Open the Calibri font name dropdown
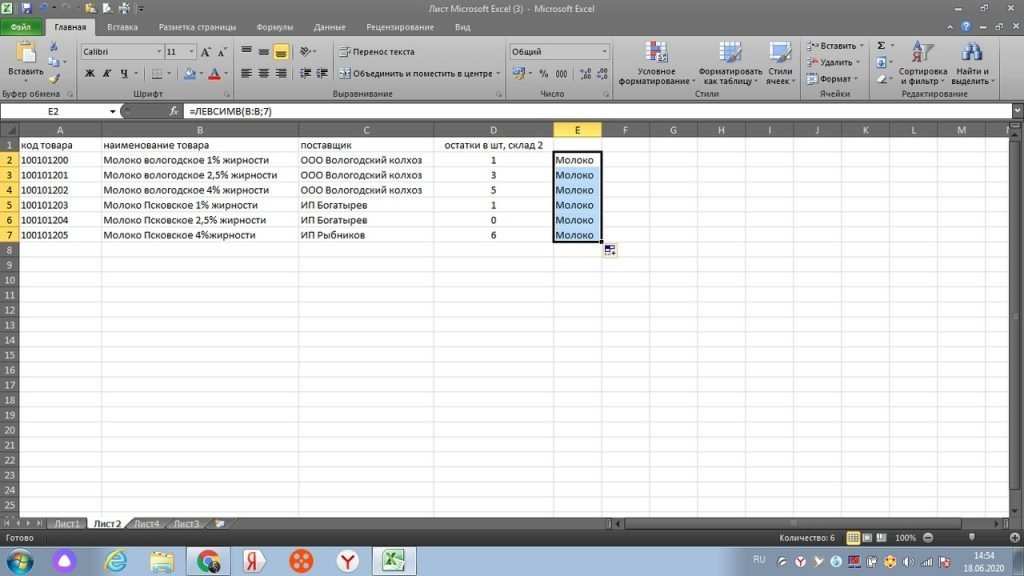 (x=158, y=52)
